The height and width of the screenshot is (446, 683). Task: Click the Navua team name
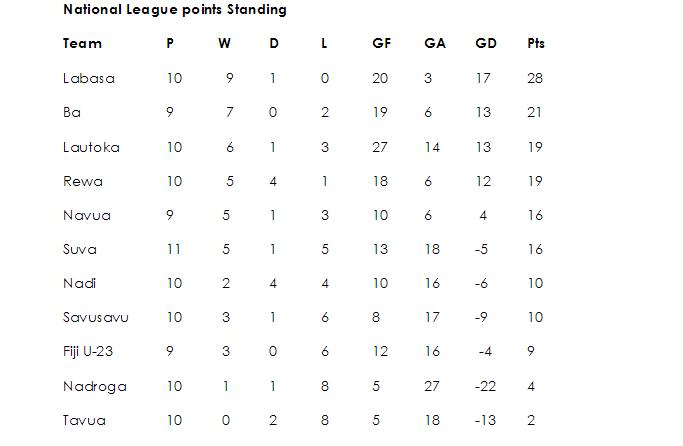(87, 215)
